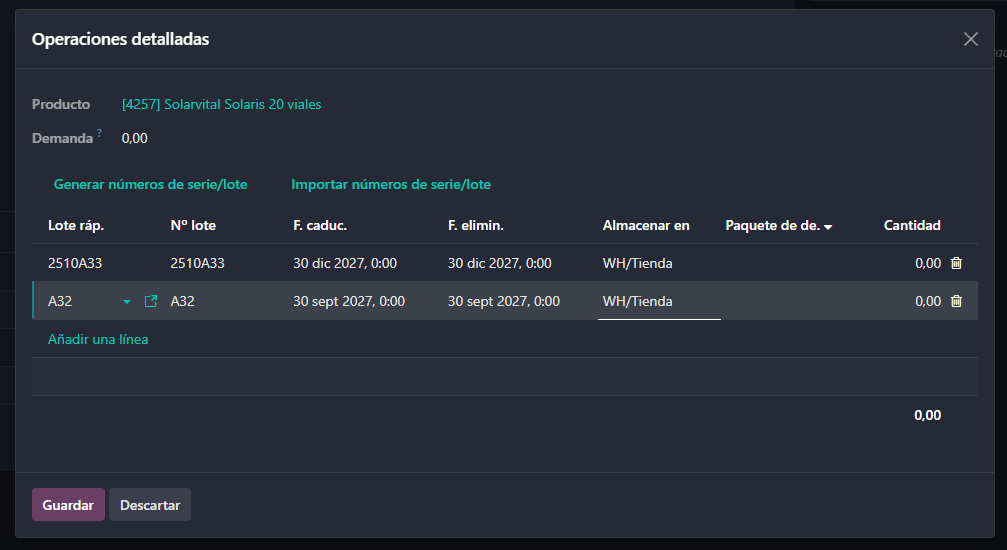
Task: Focus the Almacenar en field of the A32 row
Action: pyautogui.click(x=658, y=301)
